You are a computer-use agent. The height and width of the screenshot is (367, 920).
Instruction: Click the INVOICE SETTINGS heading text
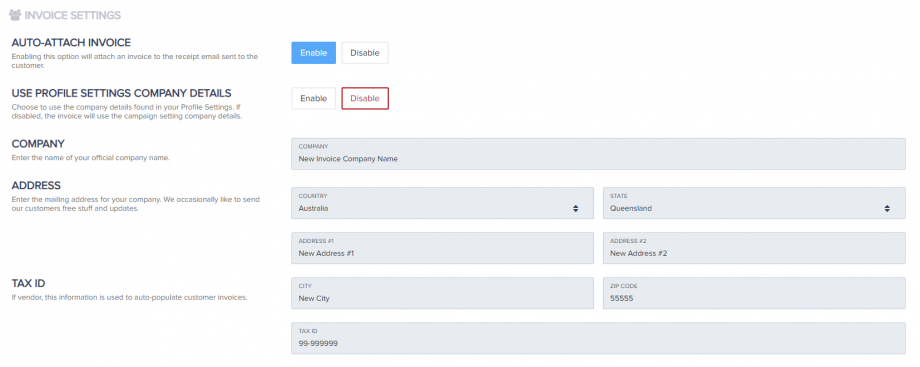point(73,15)
